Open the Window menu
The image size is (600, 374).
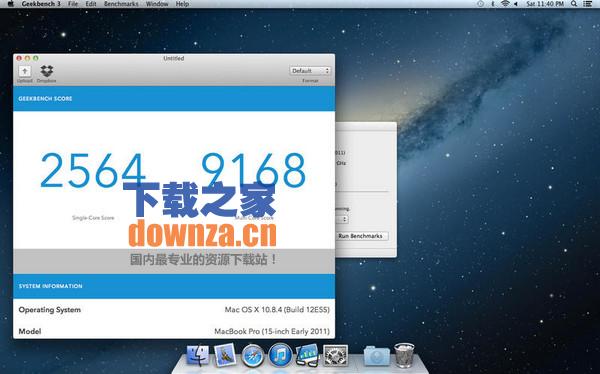click(157, 4)
